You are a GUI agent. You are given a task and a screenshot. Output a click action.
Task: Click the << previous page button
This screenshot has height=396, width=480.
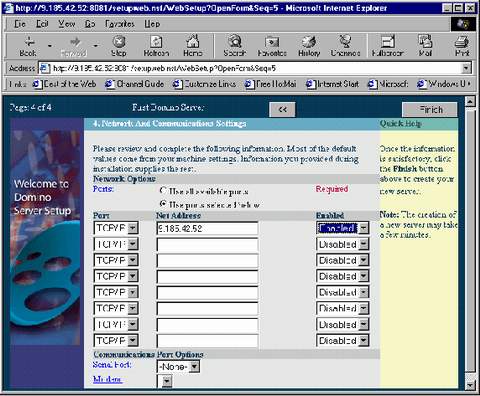(282, 110)
